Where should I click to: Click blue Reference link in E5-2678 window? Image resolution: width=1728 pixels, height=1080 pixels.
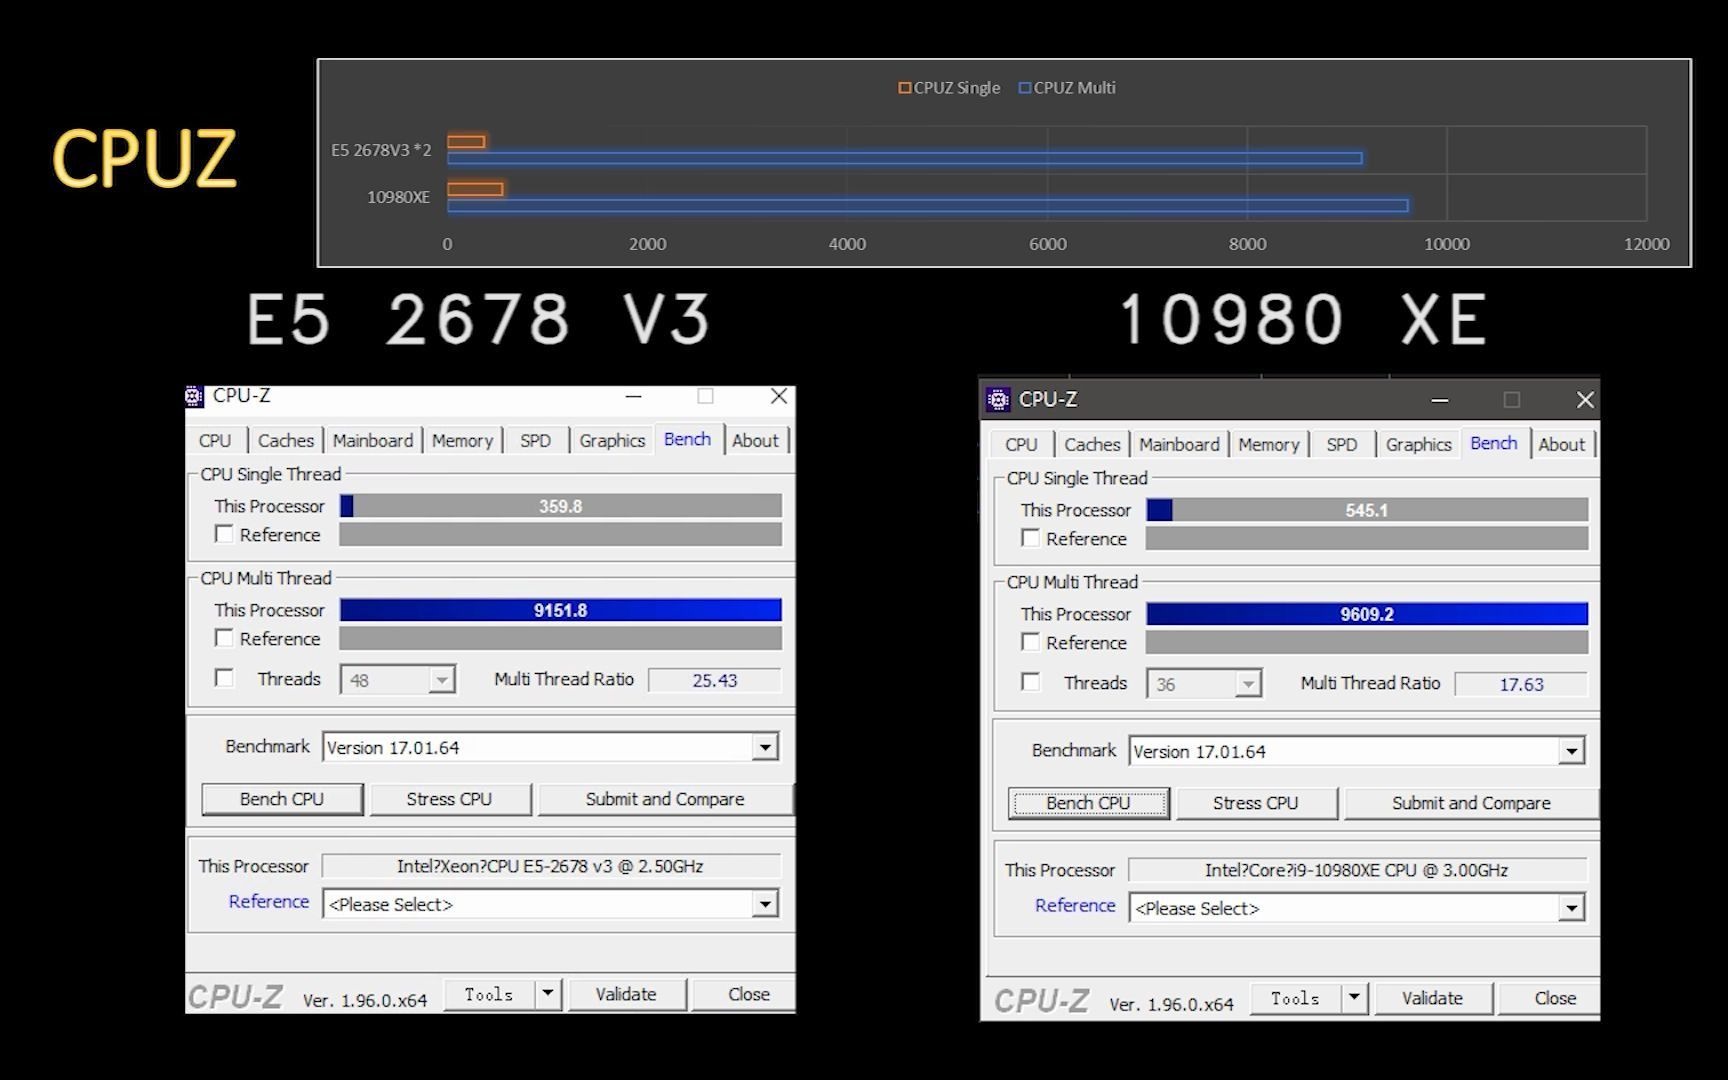pyautogui.click(x=269, y=901)
